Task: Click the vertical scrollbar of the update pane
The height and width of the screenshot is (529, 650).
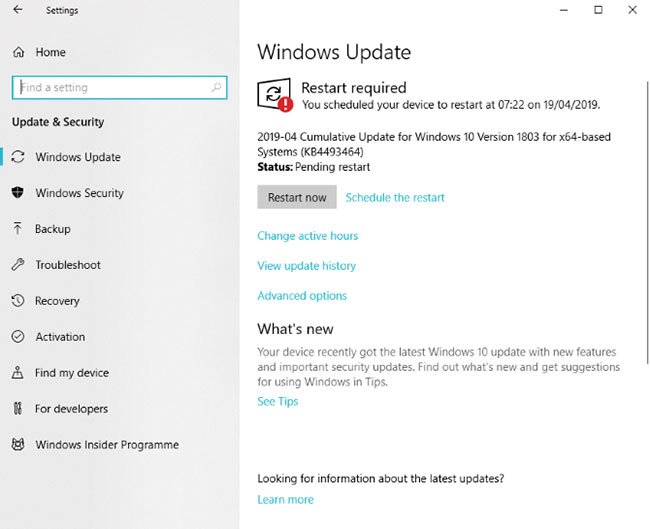Action: coord(647,223)
